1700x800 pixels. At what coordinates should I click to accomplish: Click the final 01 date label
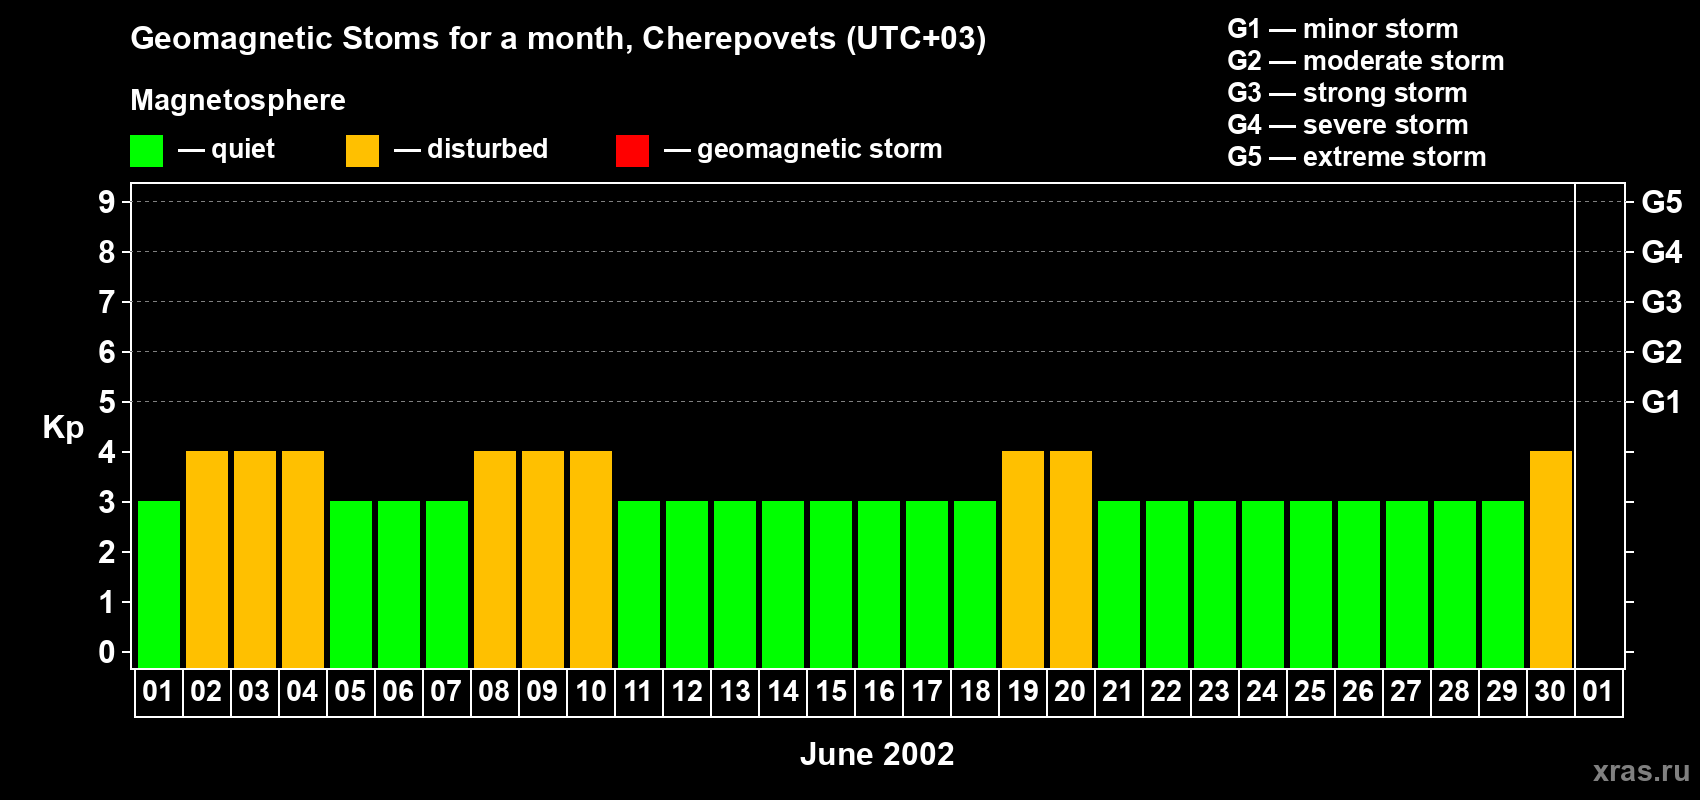[x=1598, y=692]
